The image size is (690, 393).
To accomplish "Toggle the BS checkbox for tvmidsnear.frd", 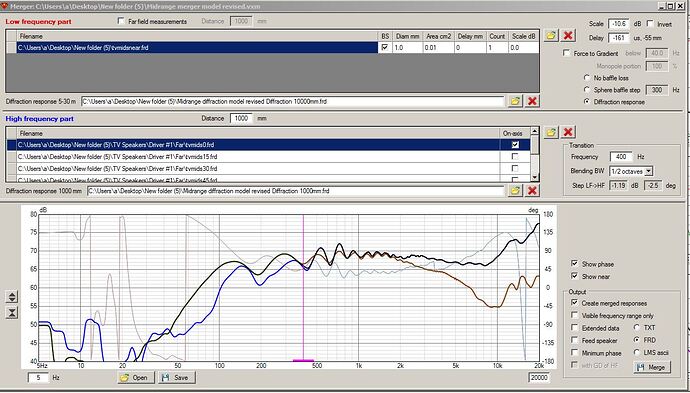I will click(x=385, y=48).
